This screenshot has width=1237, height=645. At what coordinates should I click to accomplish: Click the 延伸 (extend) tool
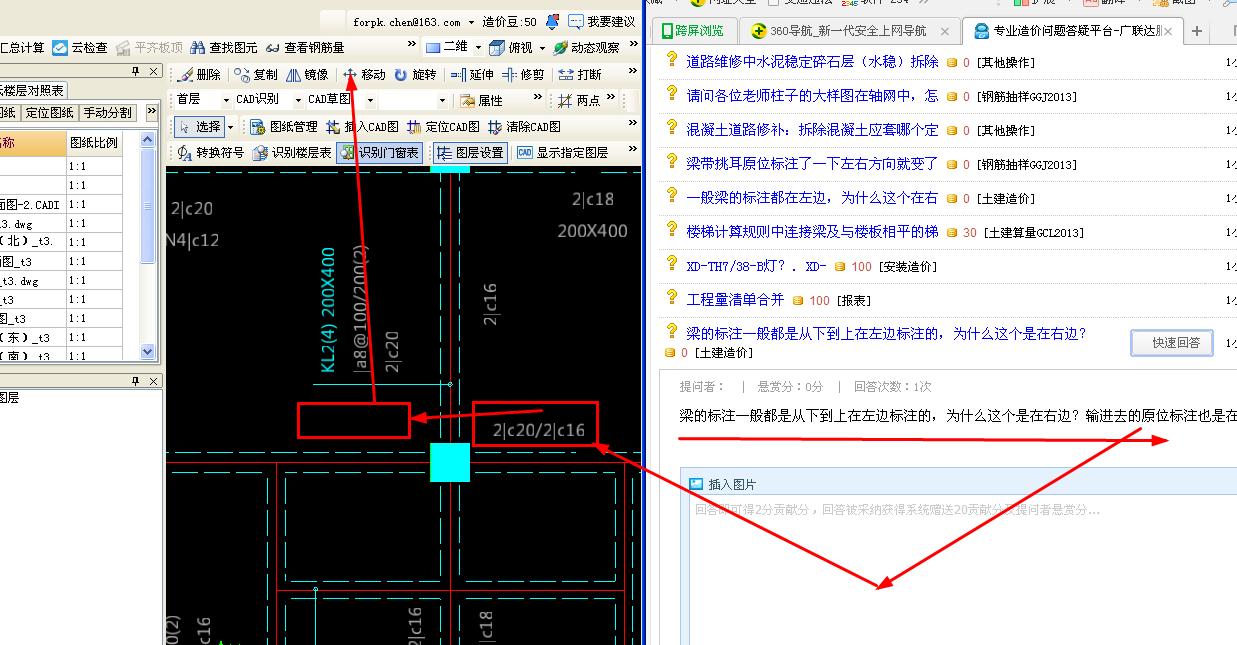click(x=472, y=75)
